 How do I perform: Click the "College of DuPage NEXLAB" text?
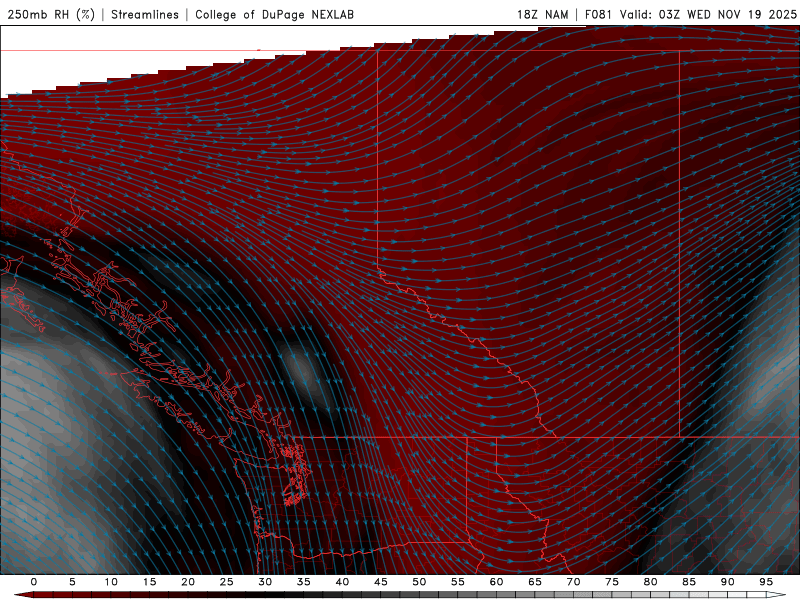274,14
